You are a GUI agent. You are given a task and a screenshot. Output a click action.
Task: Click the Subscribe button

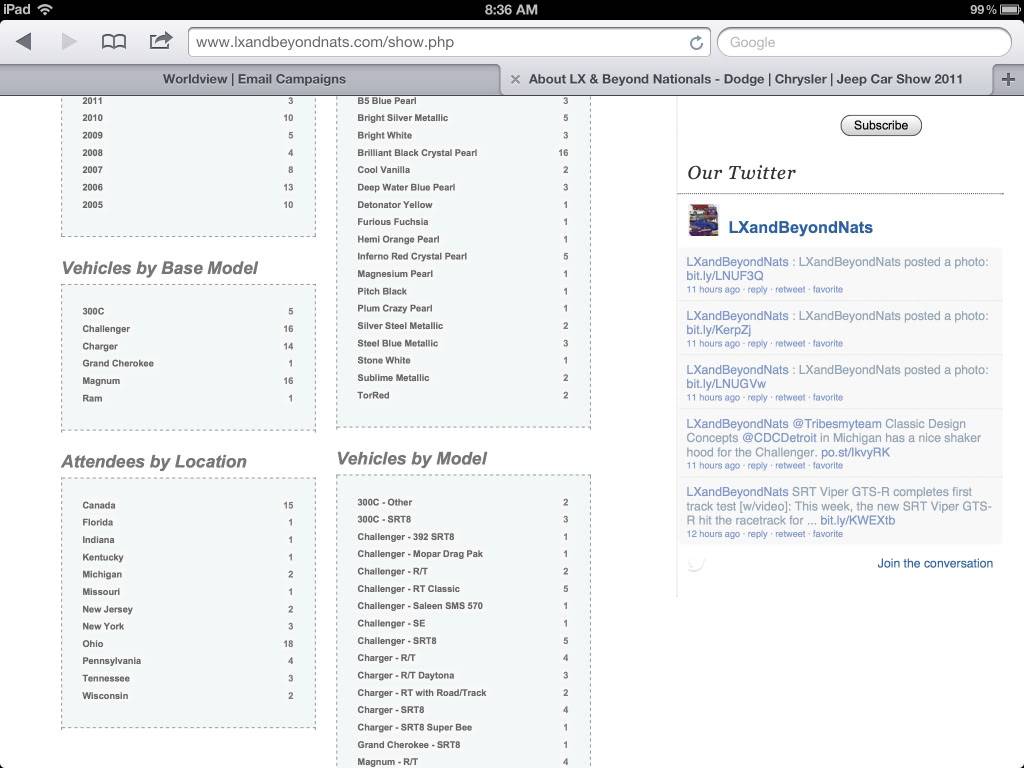tap(881, 125)
